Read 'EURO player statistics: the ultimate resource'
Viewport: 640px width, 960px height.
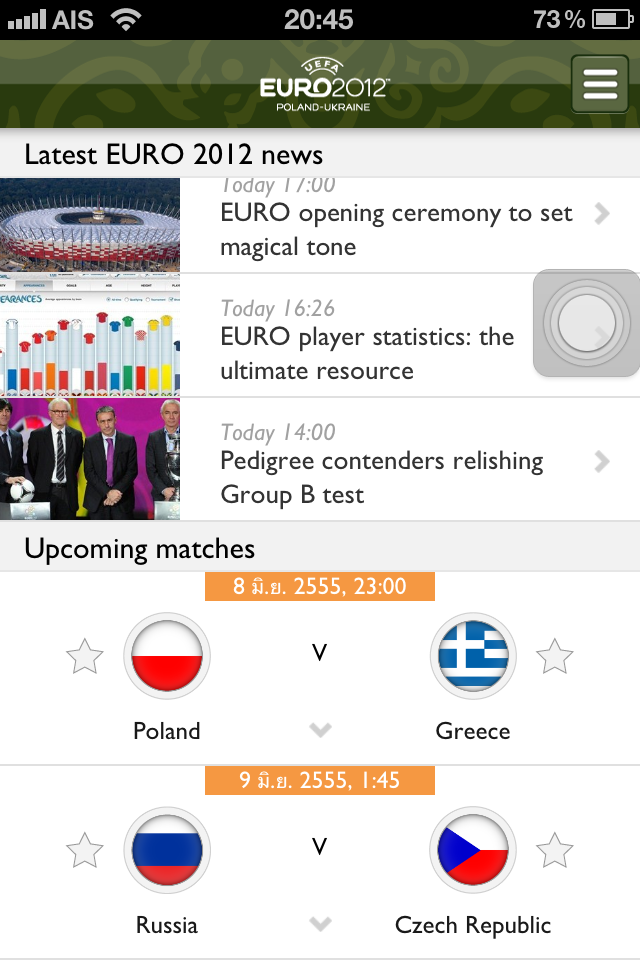pyautogui.click(x=367, y=353)
